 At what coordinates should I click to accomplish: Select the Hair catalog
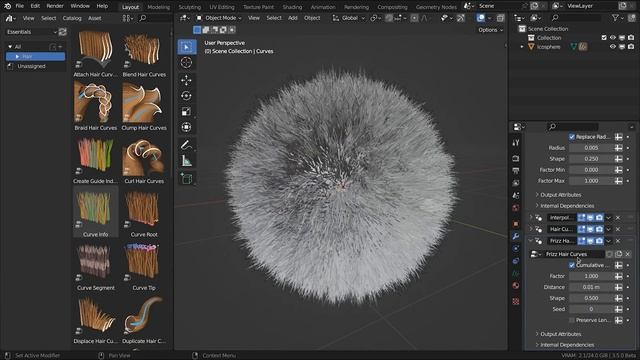35,56
